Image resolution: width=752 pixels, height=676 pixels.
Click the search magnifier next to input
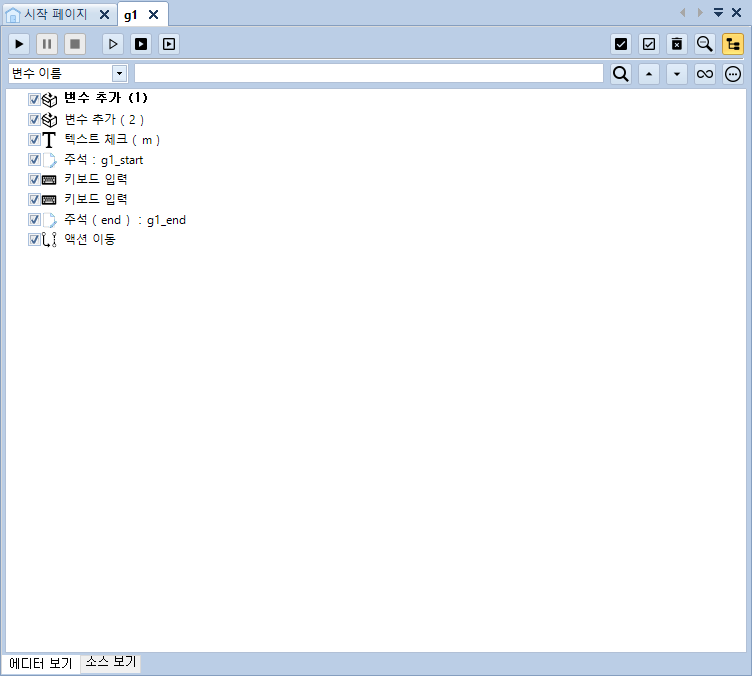pos(621,74)
